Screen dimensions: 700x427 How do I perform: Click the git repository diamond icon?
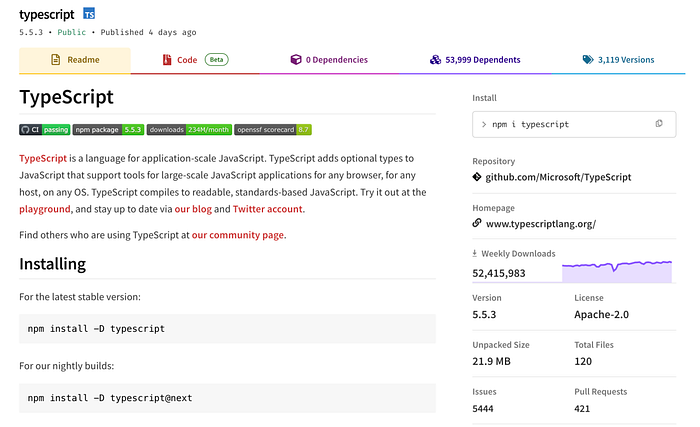pos(477,177)
